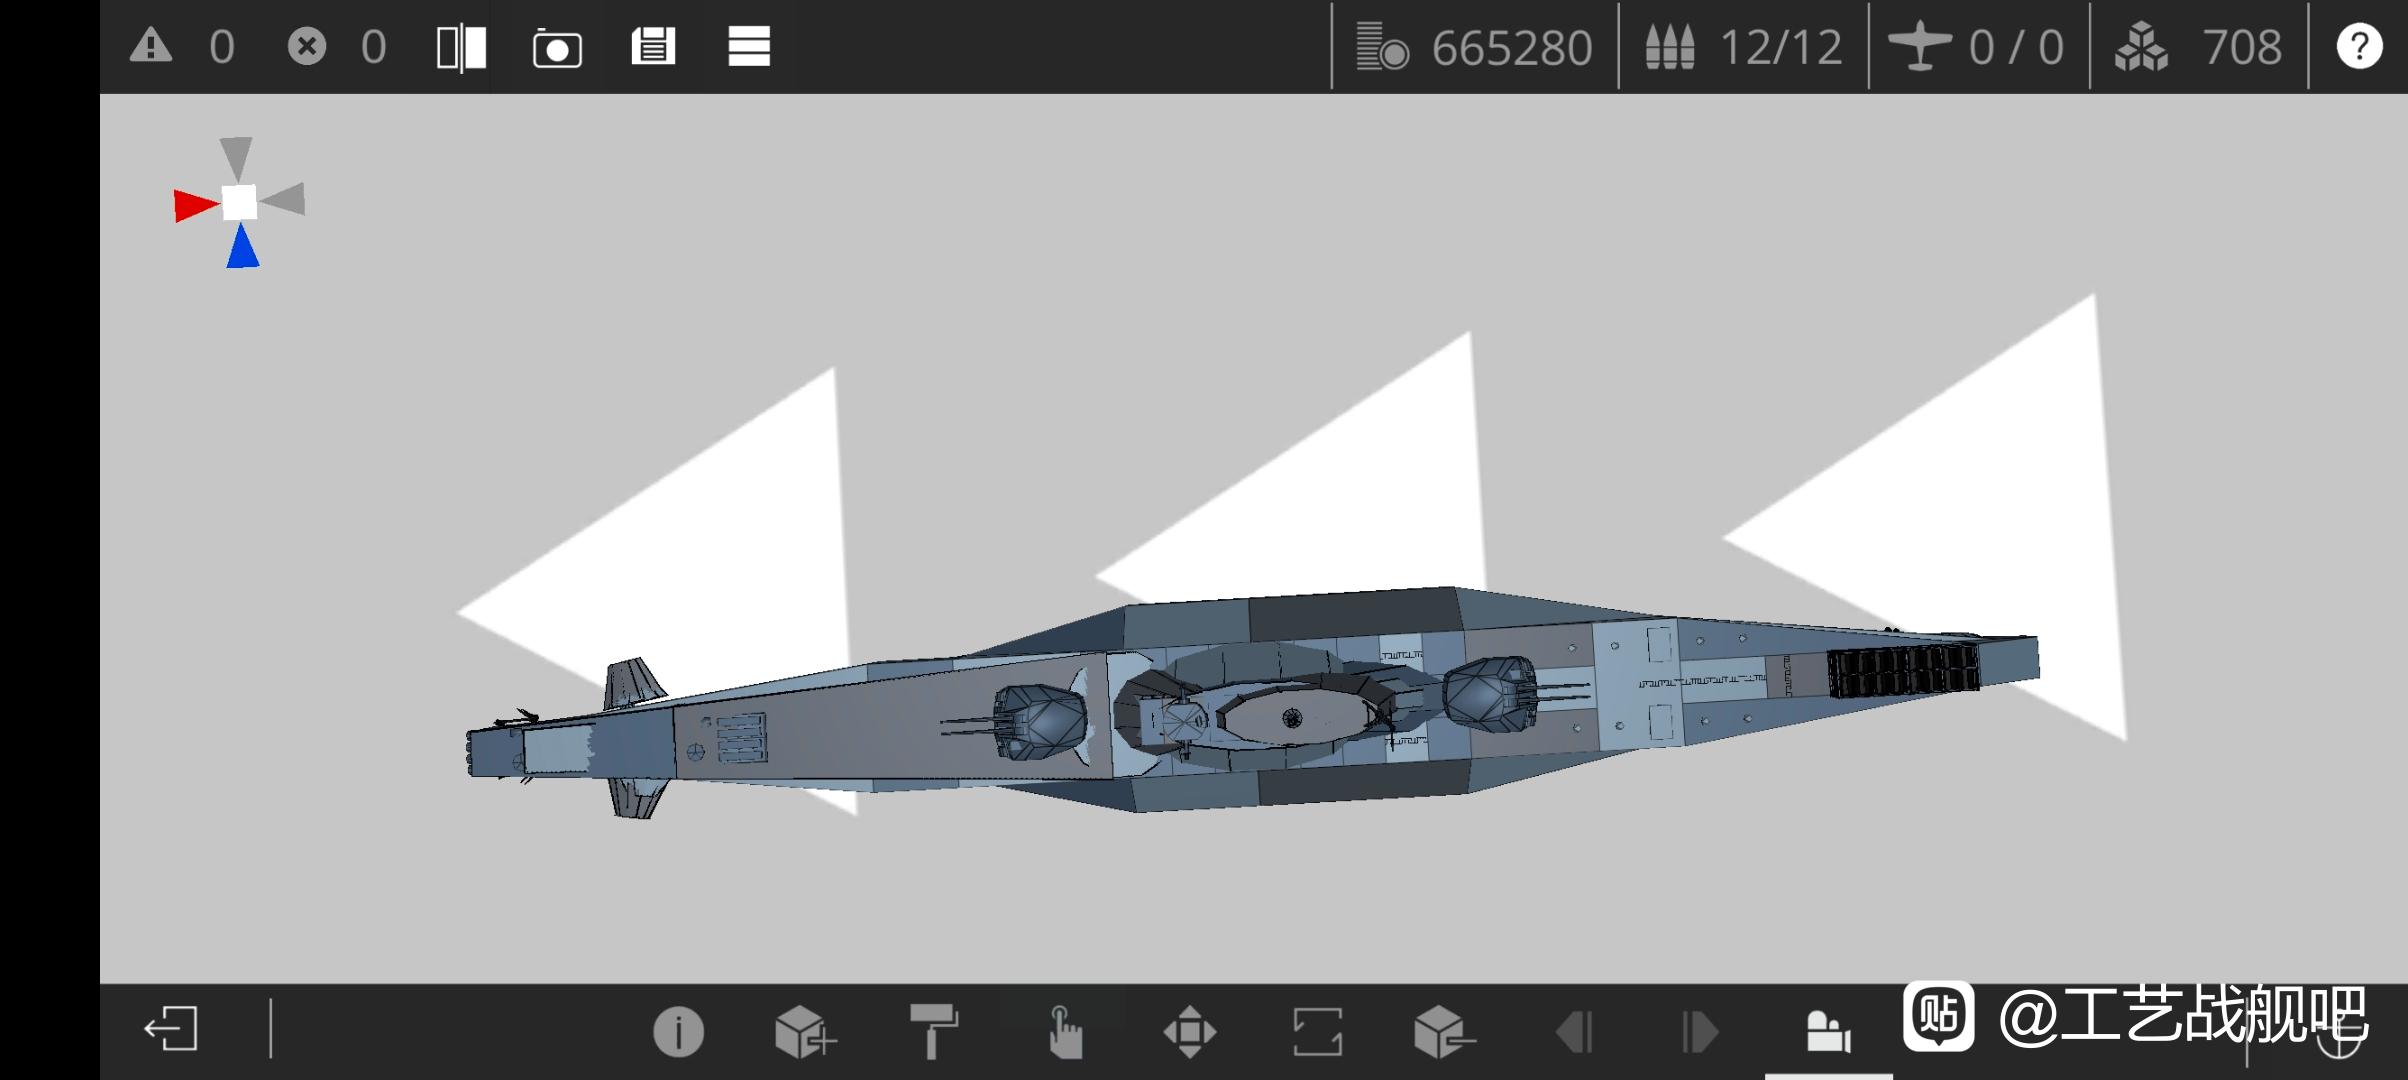Click the blue axis arrow on the gizmo

point(242,248)
